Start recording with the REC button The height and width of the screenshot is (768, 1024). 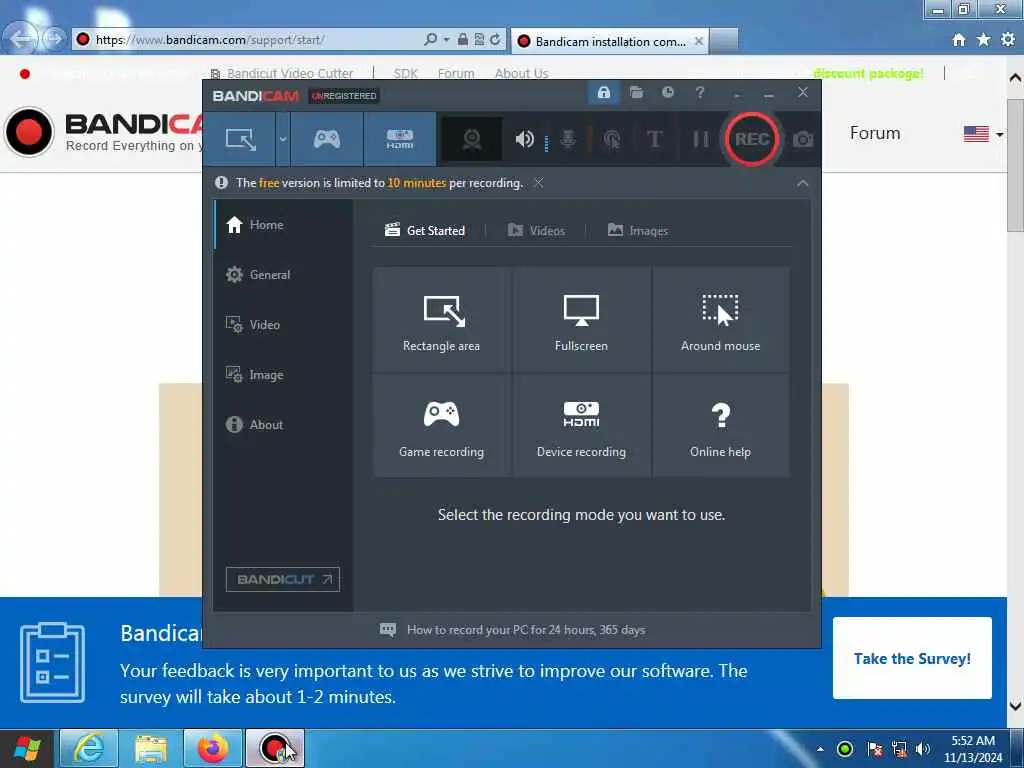coord(752,139)
